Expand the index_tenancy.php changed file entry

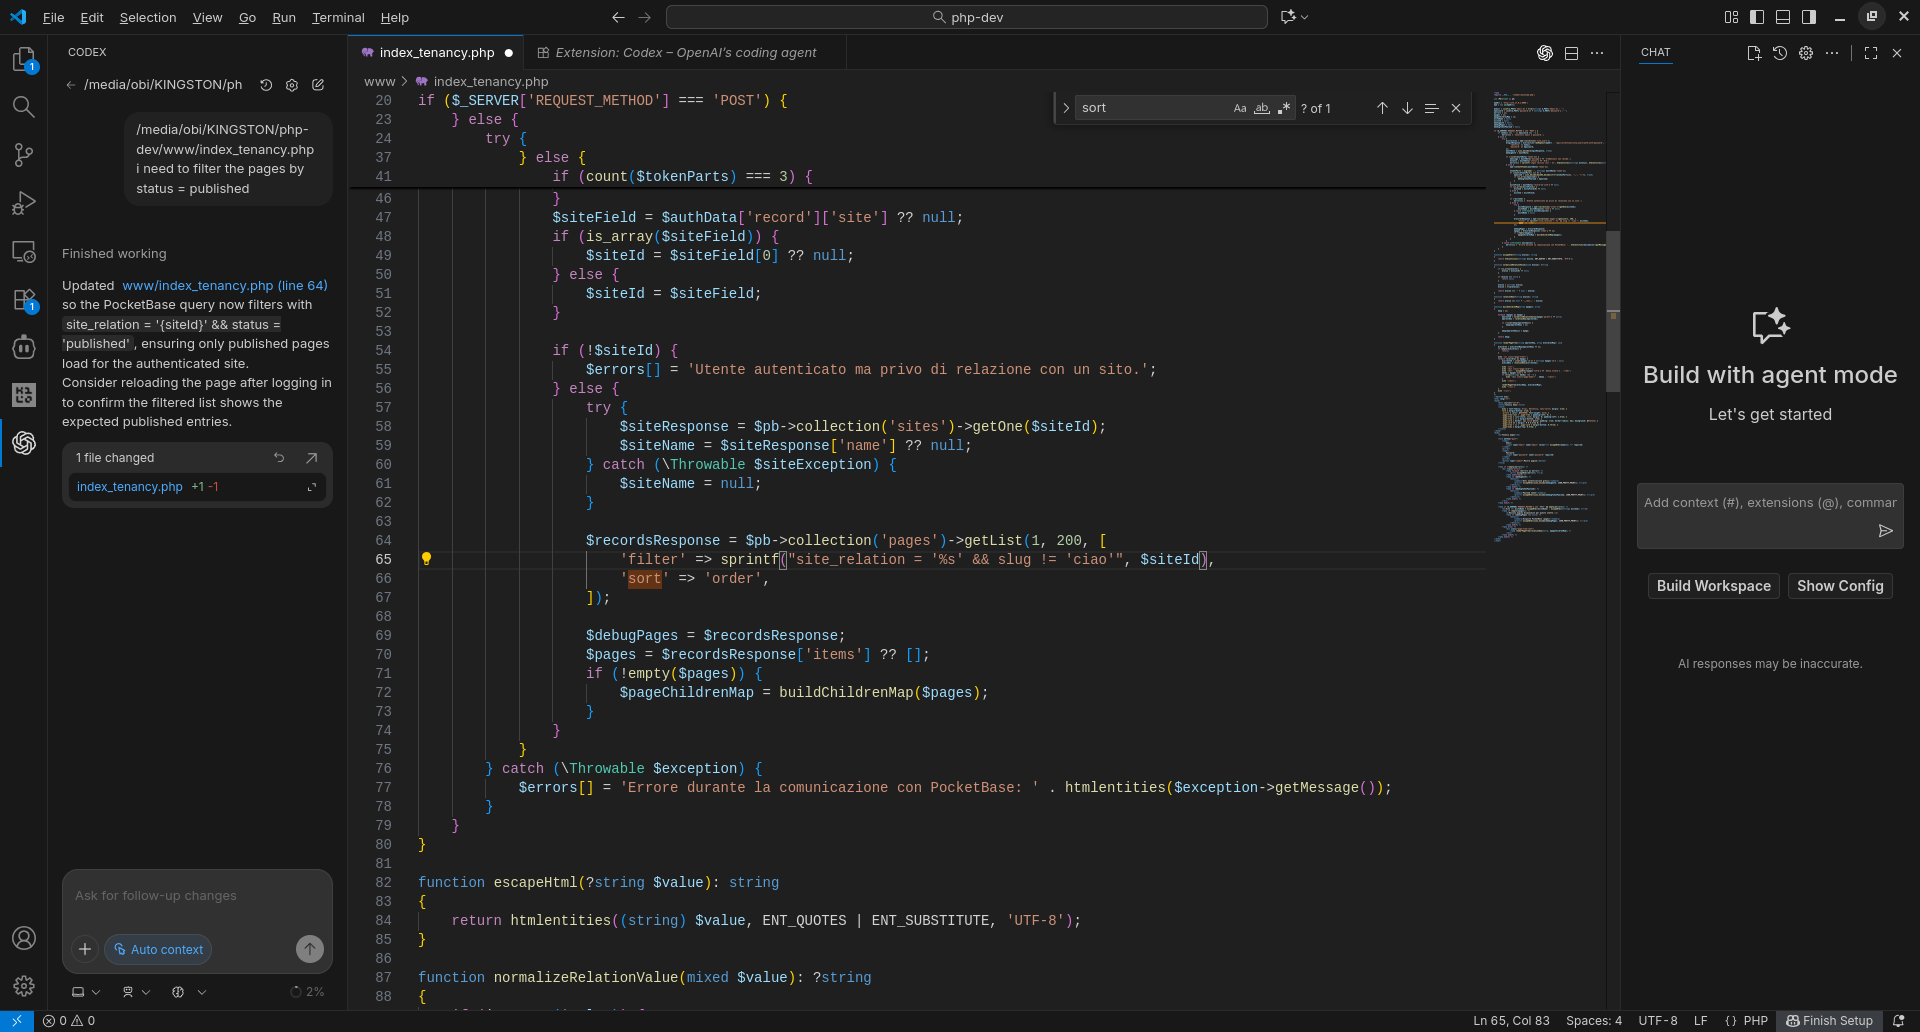pyautogui.click(x=312, y=487)
